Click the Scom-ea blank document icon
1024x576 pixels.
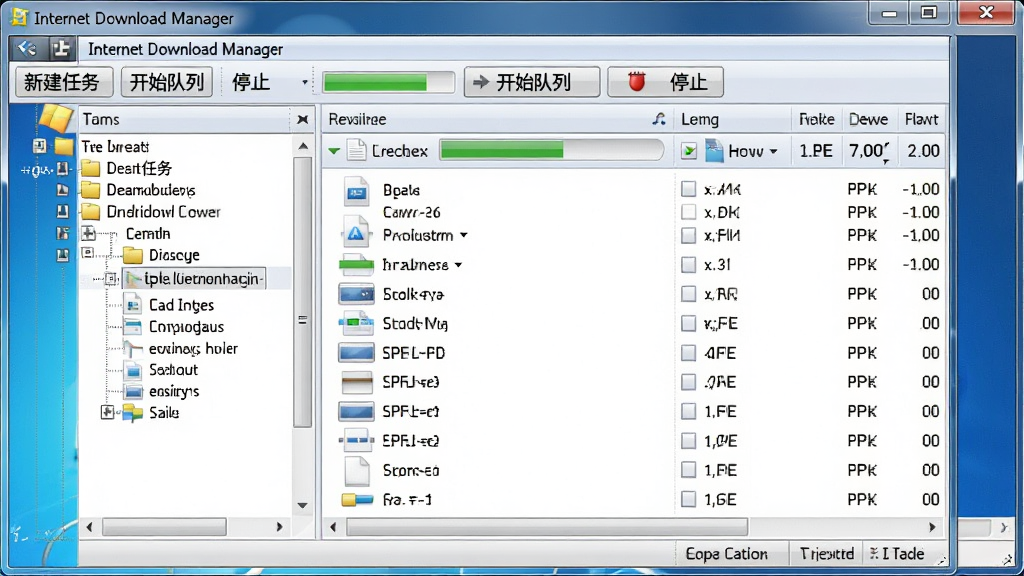[357, 470]
